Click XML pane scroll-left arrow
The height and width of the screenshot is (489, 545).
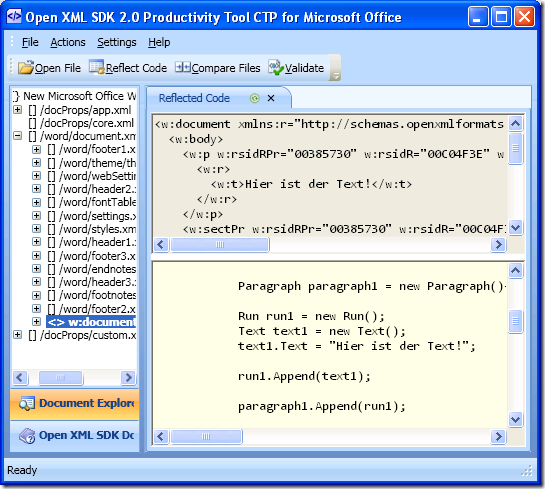(x=161, y=245)
